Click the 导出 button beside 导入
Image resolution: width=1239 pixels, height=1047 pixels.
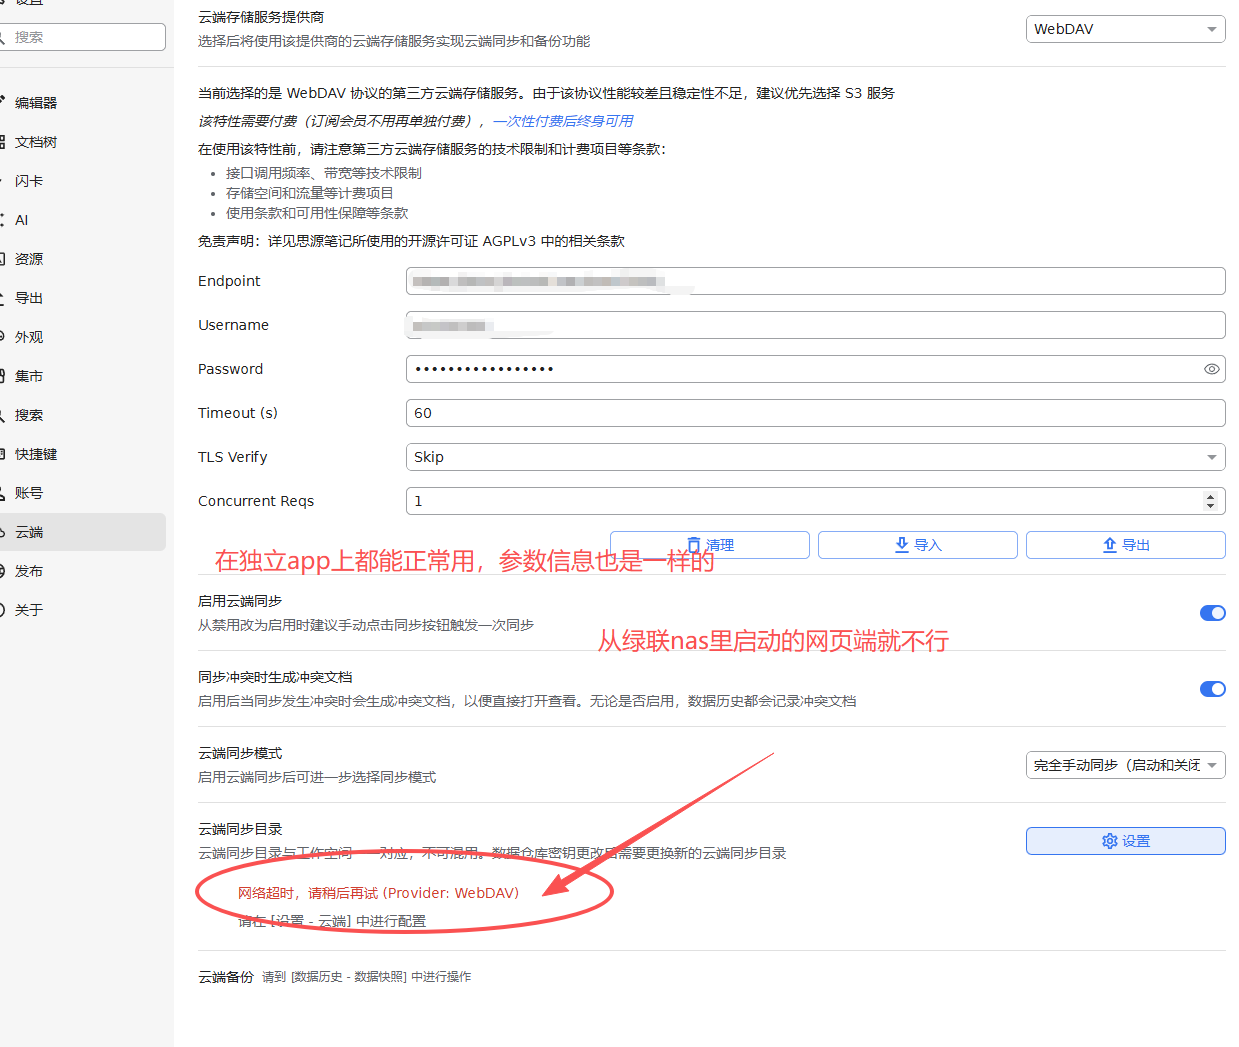[x=1126, y=545]
